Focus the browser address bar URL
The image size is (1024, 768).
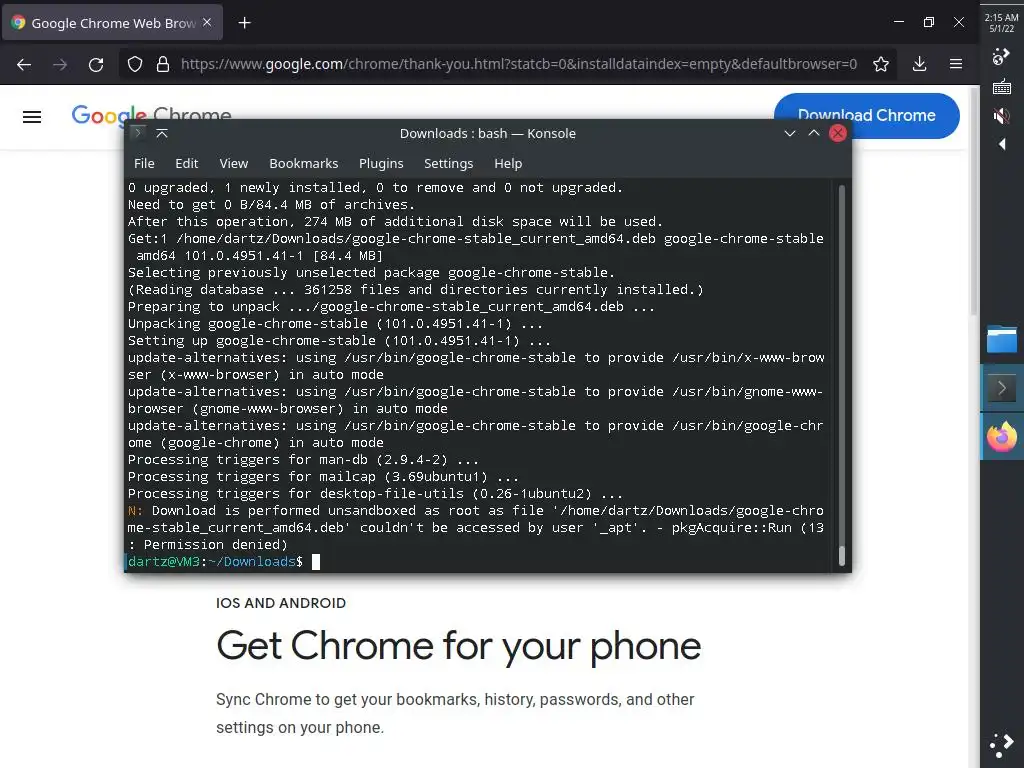[519, 64]
